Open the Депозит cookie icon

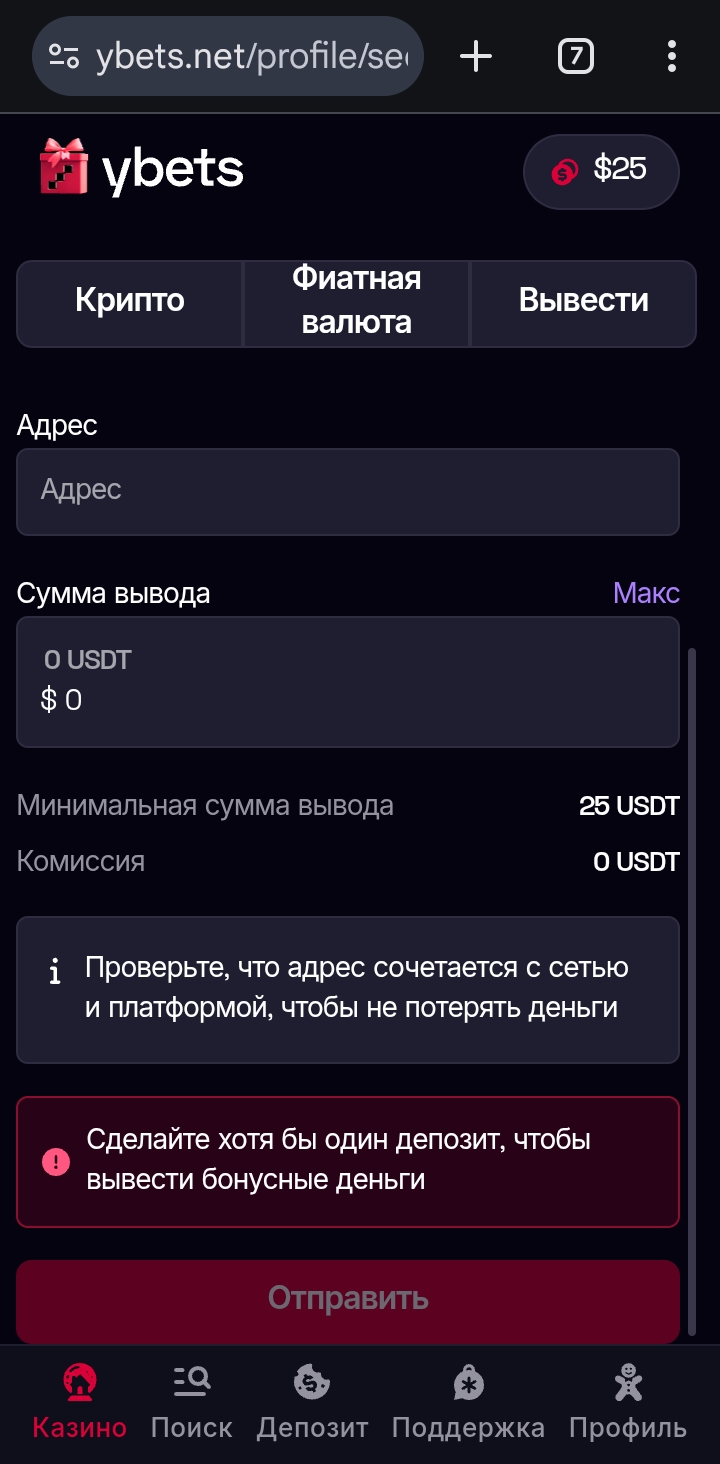312,1383
